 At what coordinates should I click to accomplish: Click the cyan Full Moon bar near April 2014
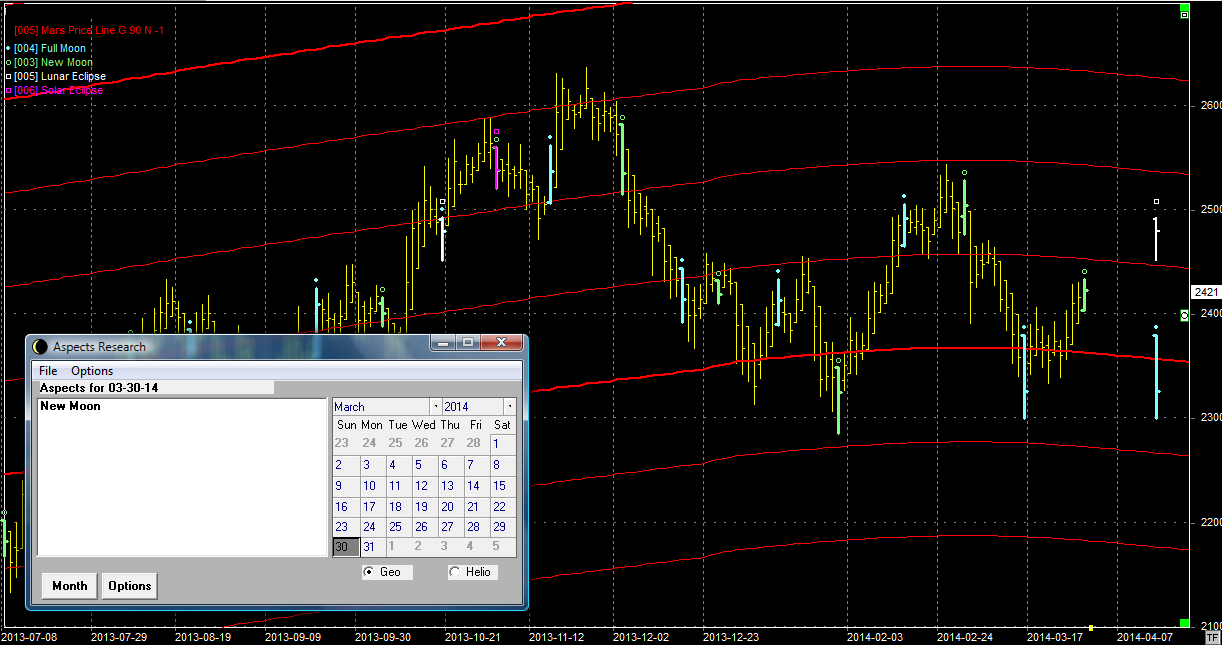pos(1156,376)
